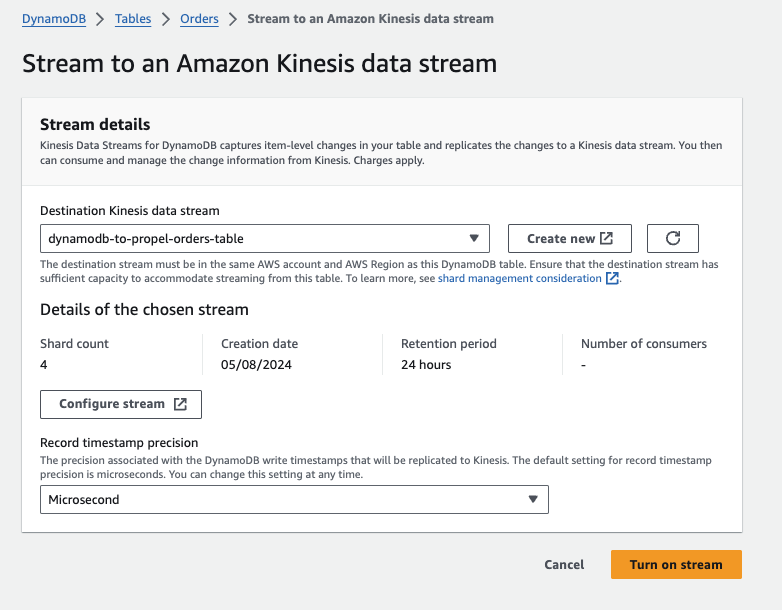The width and height of the screenshot is (782, 610).
Task: Click the Shard count value 4
Action: coord(44,365)
